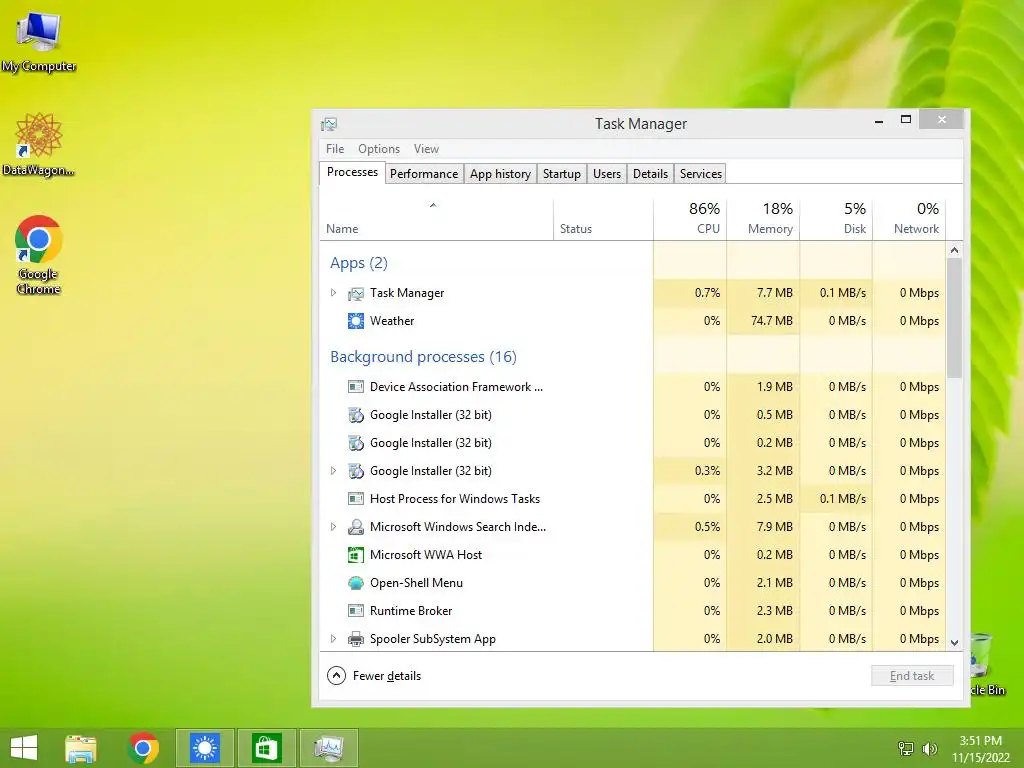Image resolution: width=1024 pixels, height=768 pixels.
Task: Switch to the Performance tab
Action: (424, 174)
